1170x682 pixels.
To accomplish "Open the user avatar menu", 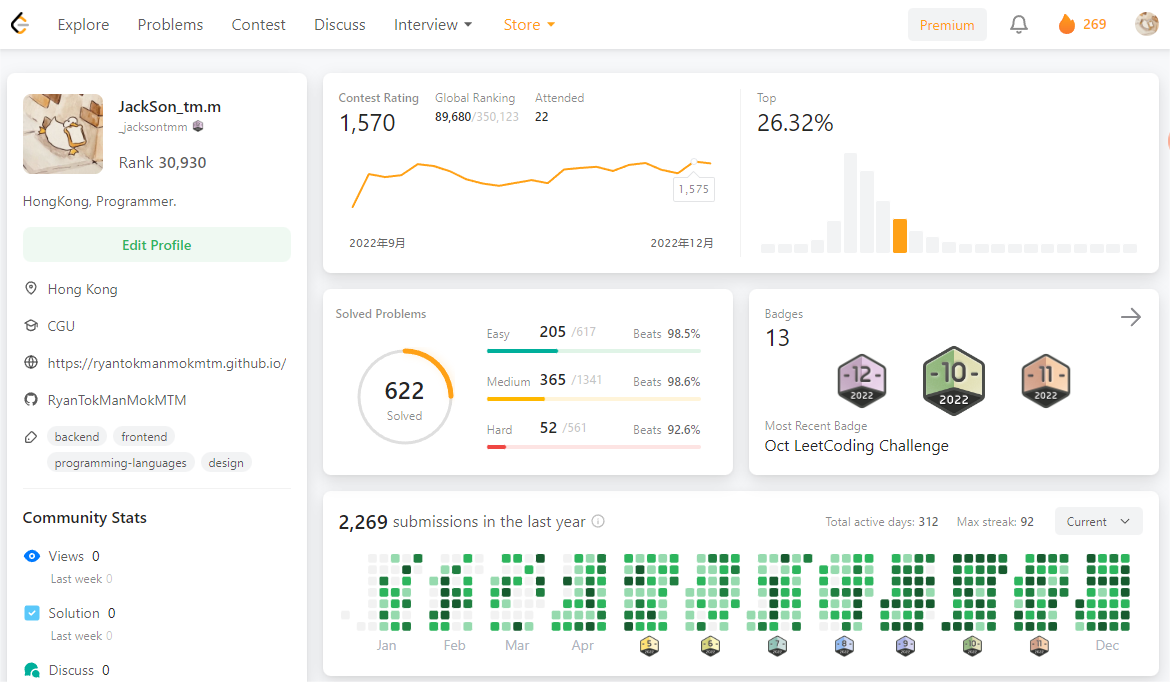I will coord(1146,24).
